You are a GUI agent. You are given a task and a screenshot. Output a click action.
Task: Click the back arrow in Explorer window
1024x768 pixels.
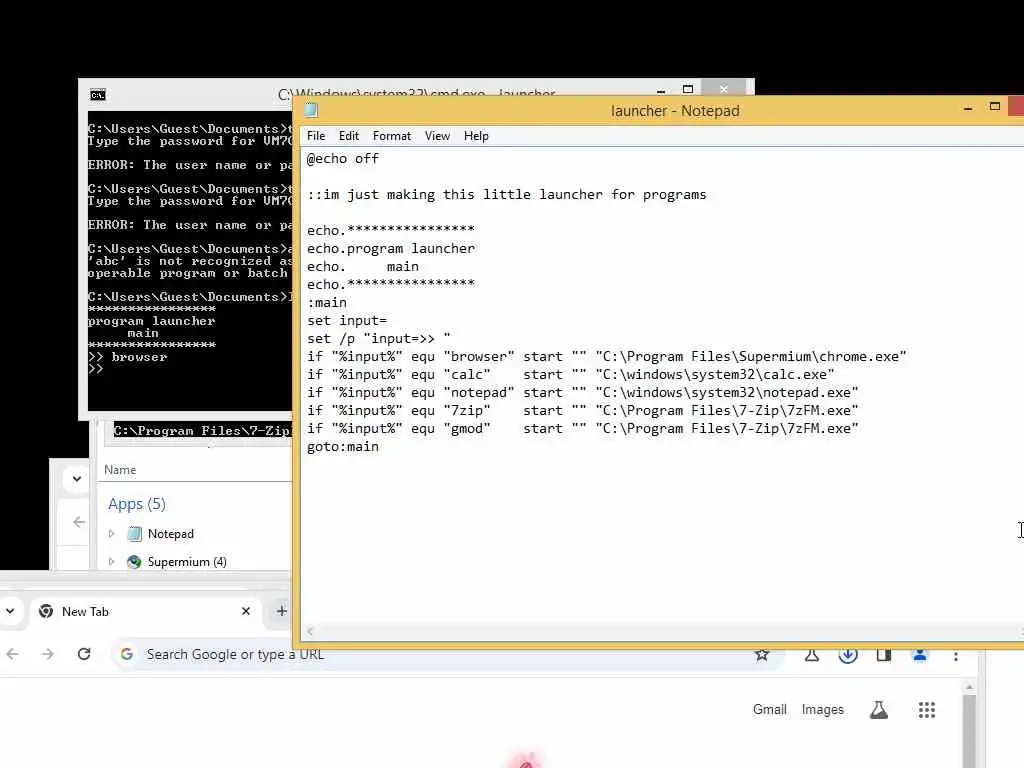(79, 522)
